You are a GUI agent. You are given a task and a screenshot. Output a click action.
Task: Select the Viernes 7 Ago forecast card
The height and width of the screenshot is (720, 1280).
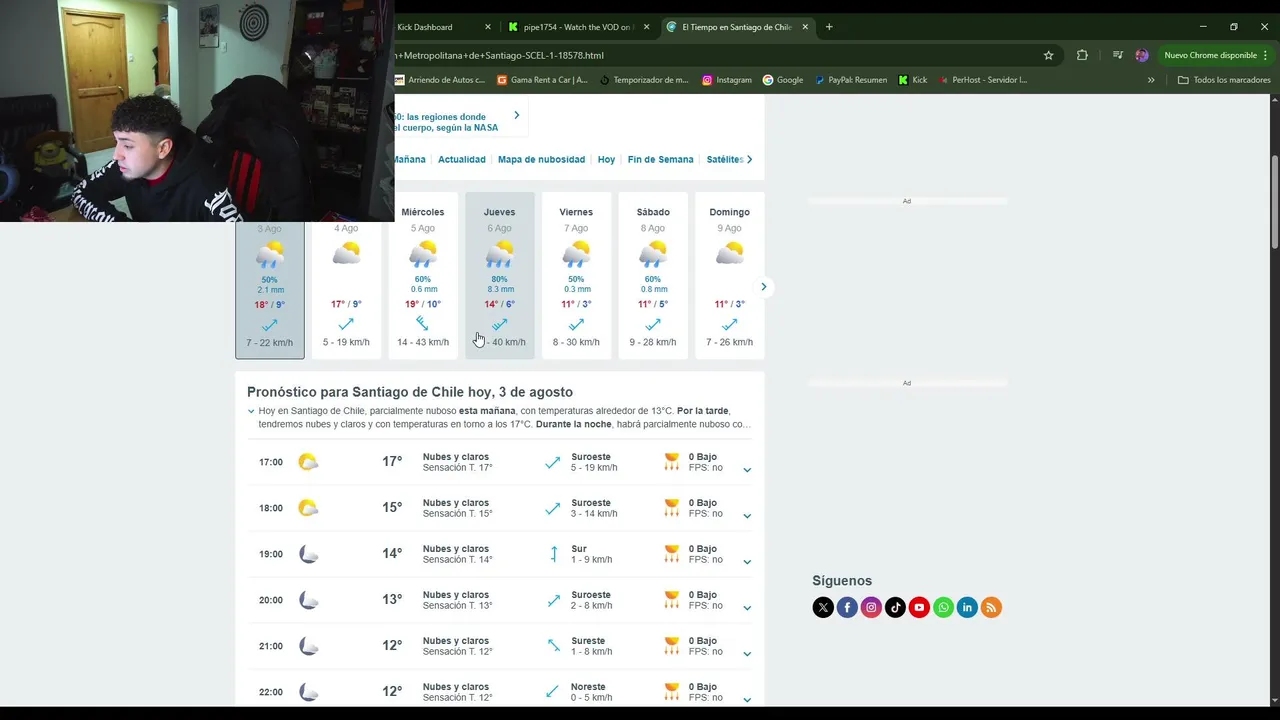coord(576,275)
